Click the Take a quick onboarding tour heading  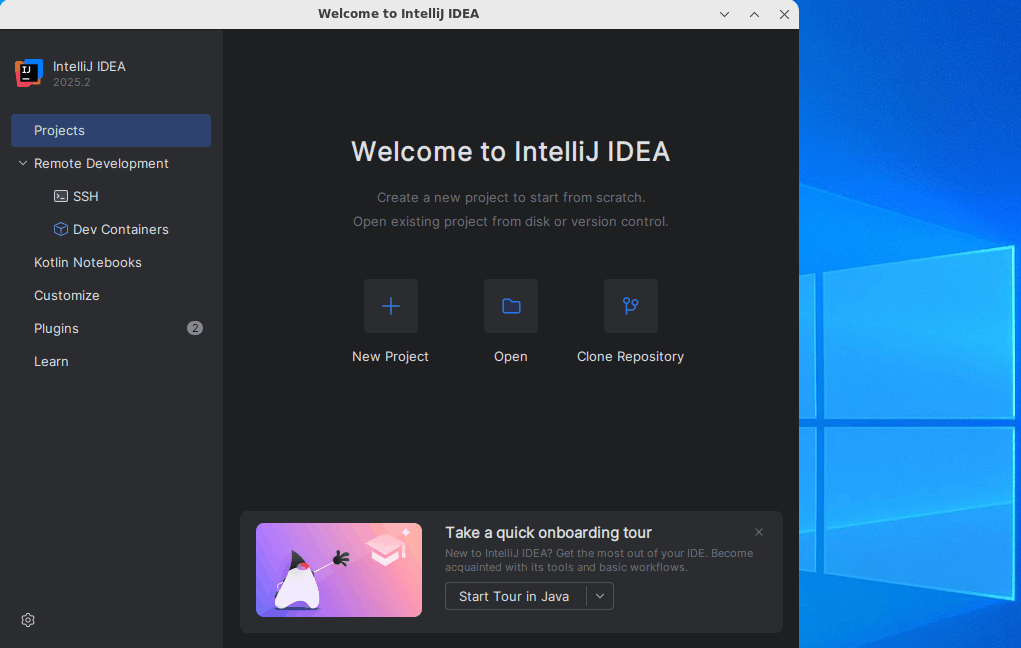pyautogui.click(x=548, y=533)
